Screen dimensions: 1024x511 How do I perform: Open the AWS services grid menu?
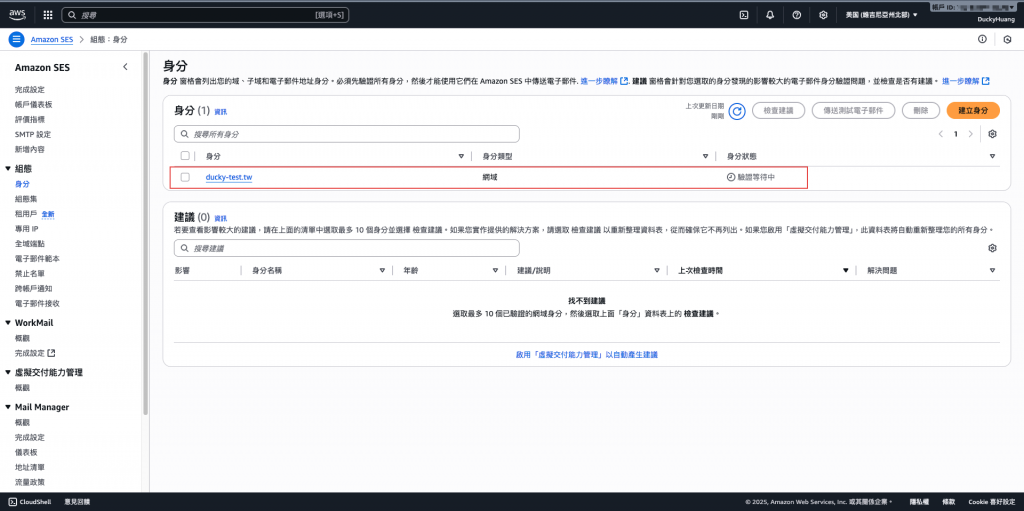point(48,14)
